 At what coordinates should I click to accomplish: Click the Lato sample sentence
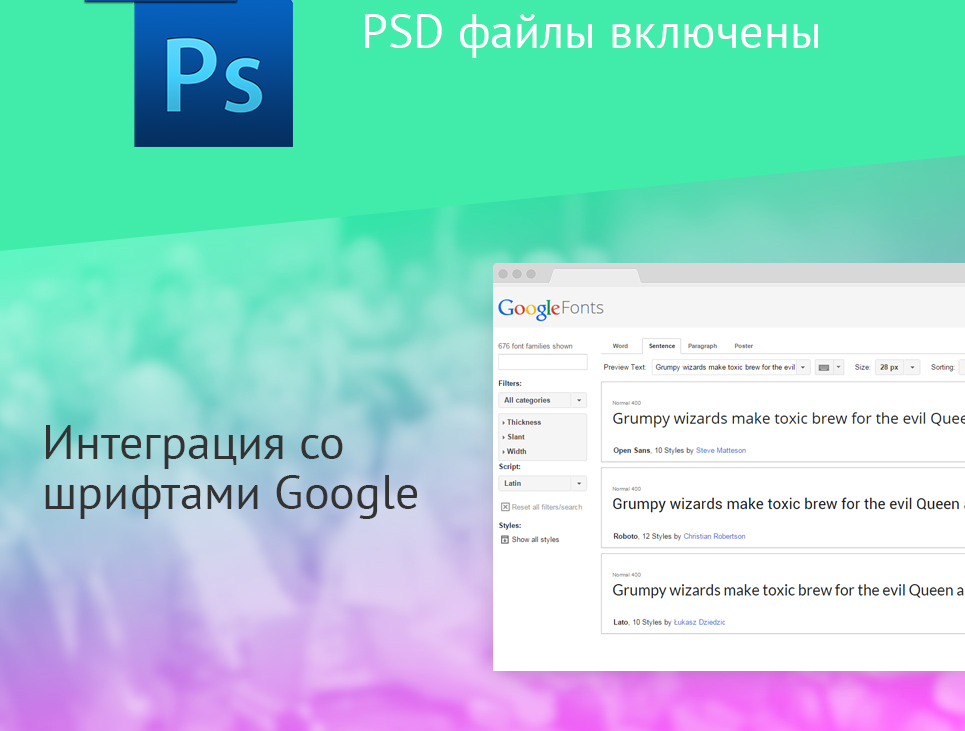tap(788, 591)
